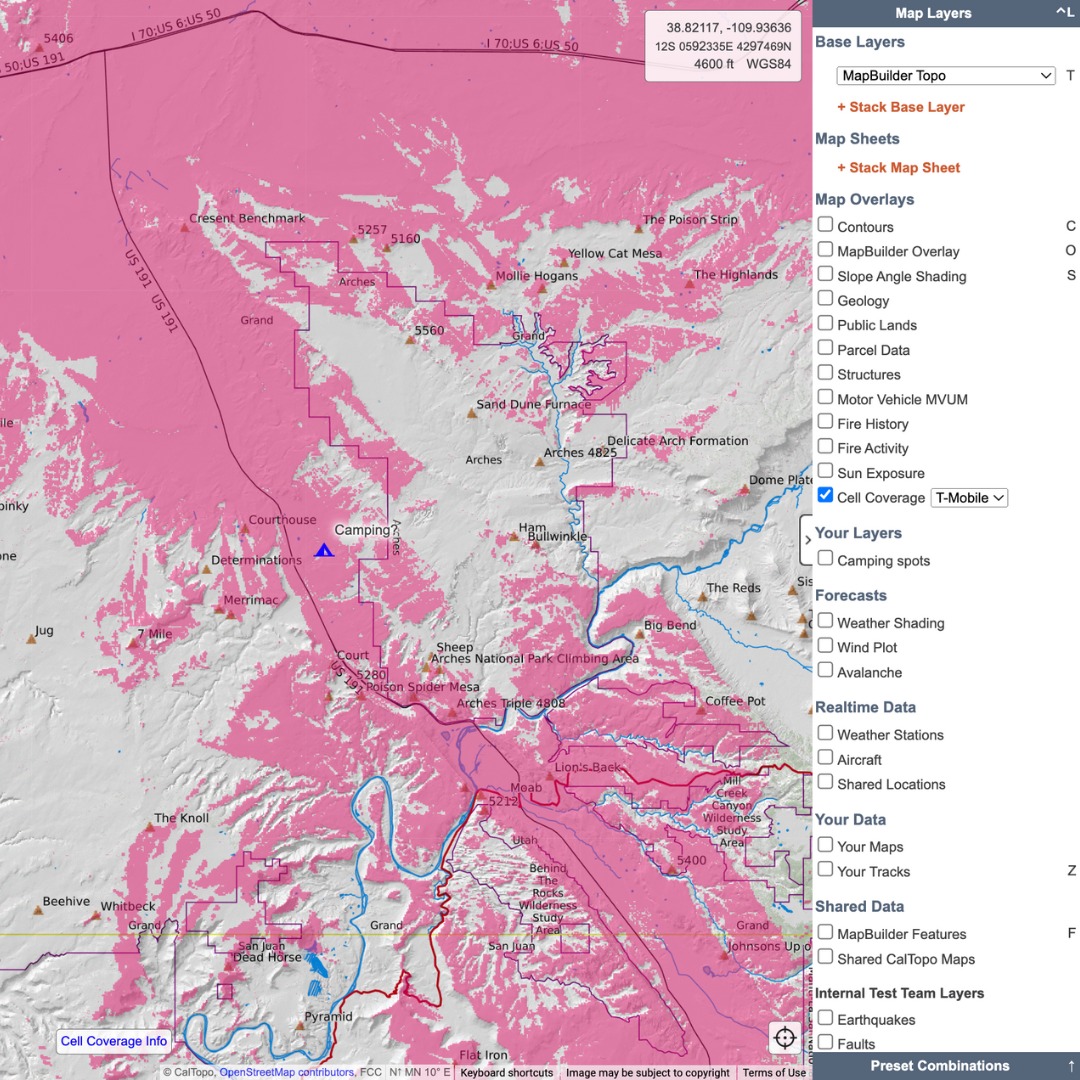Click the Delicate Arch Formation label
Image resolution: width=1080 pixels, height=1080 pixels.
tap(677, 441)
